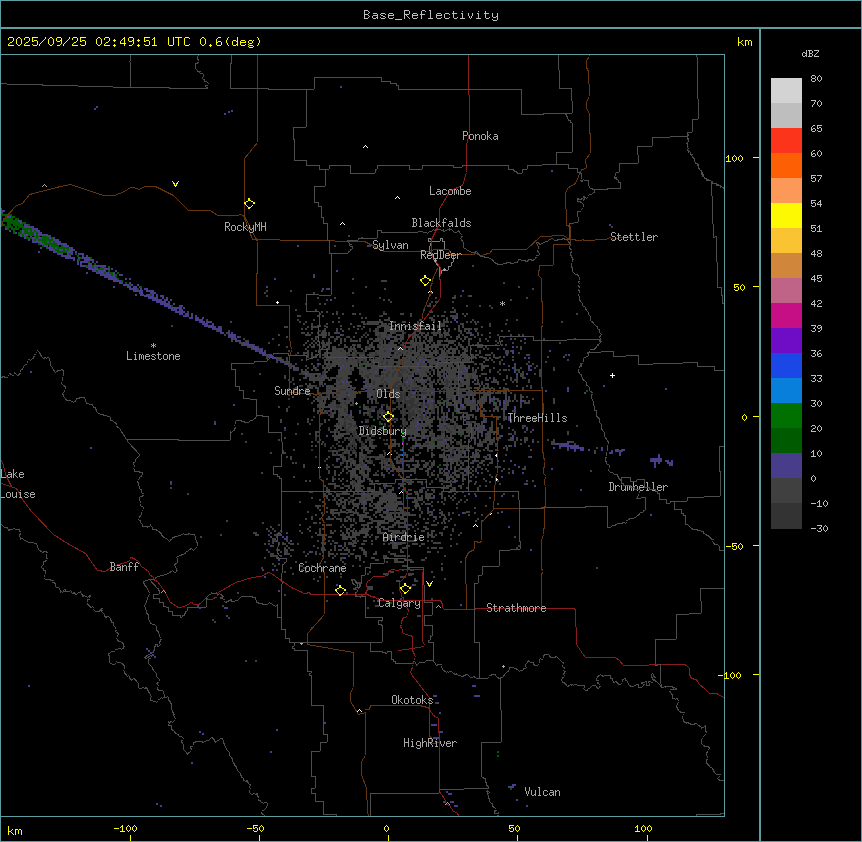Image resolution: width=862 pixels, height=842 pixels.
Task: Pick the bright red swatch in dBZ legend
Action: coord(786,140)
